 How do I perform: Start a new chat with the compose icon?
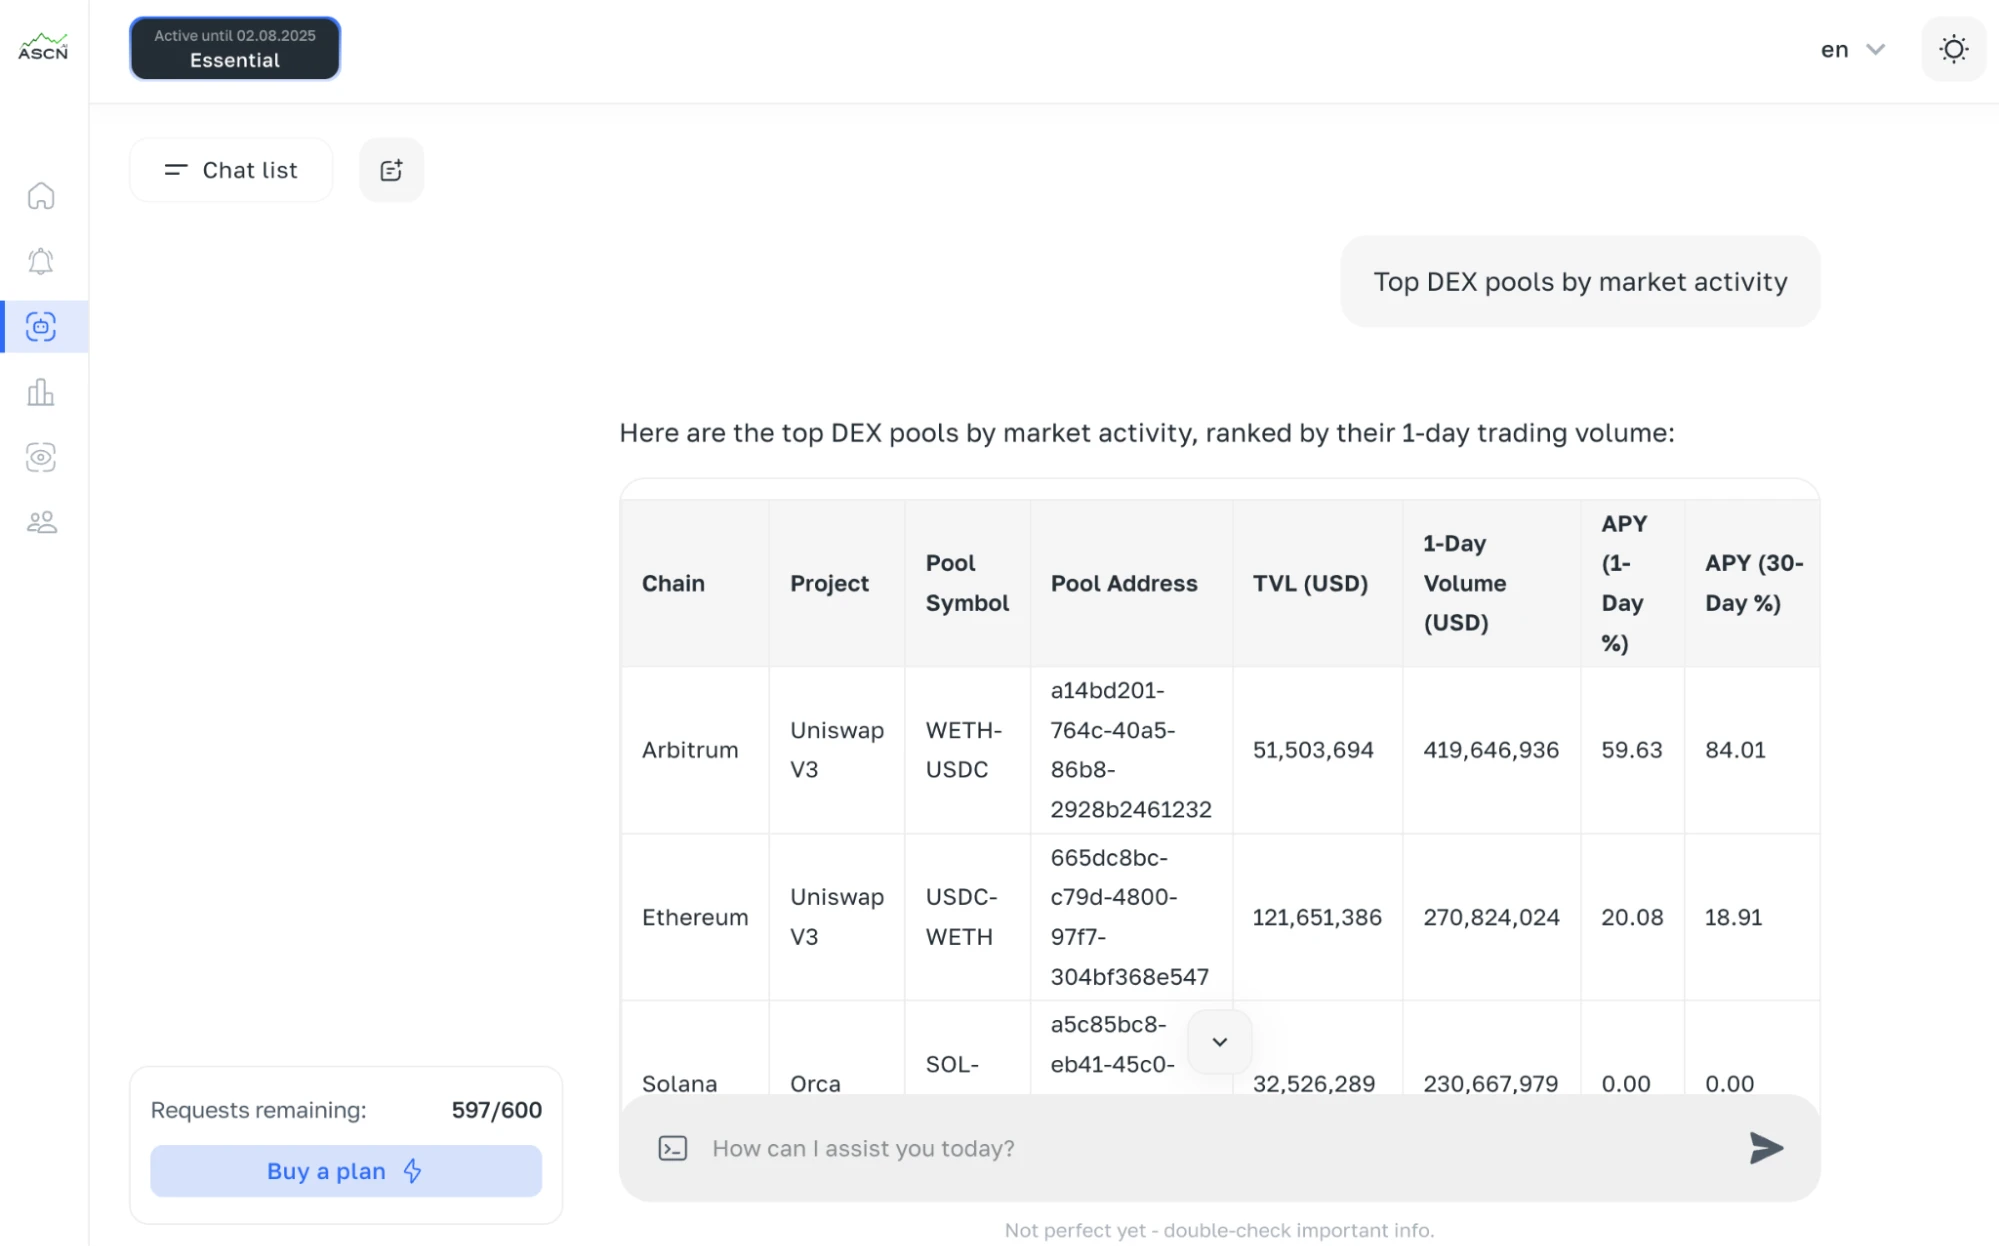coord(391,170)
